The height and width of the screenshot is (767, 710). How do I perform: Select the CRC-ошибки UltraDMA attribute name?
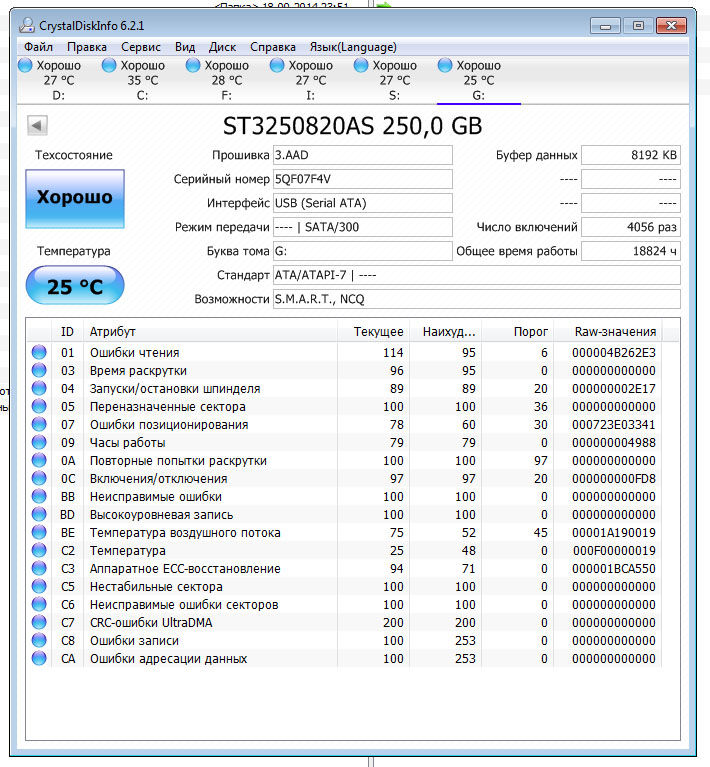(x=151, y=623)
